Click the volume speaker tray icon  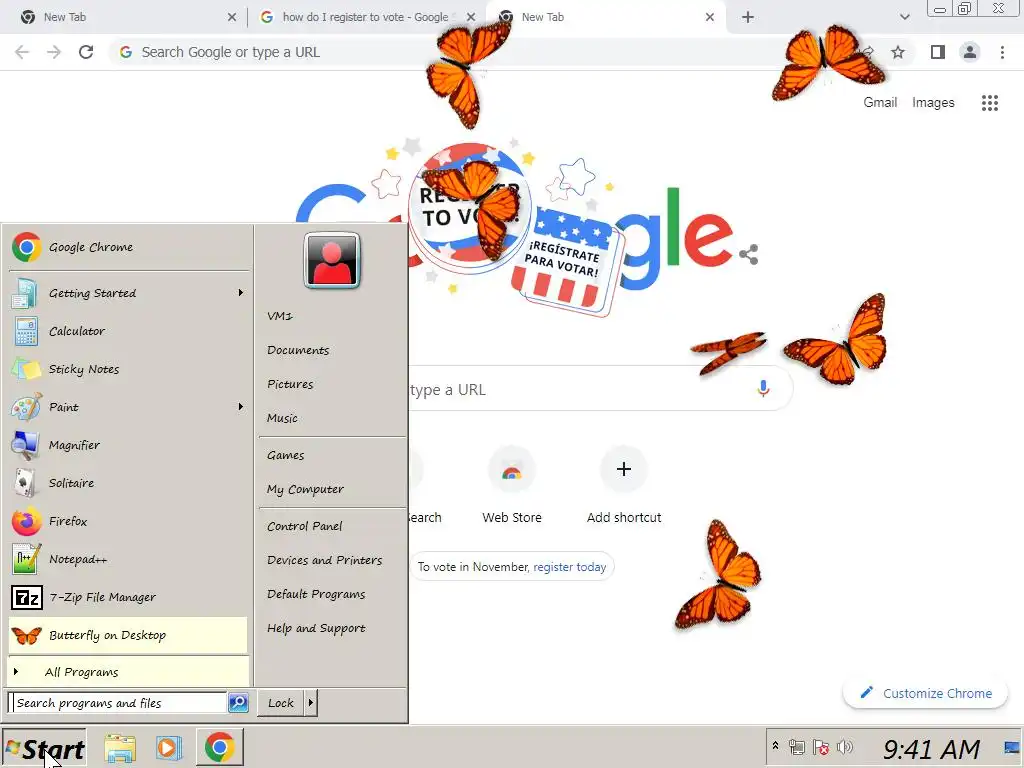point(844,747)
